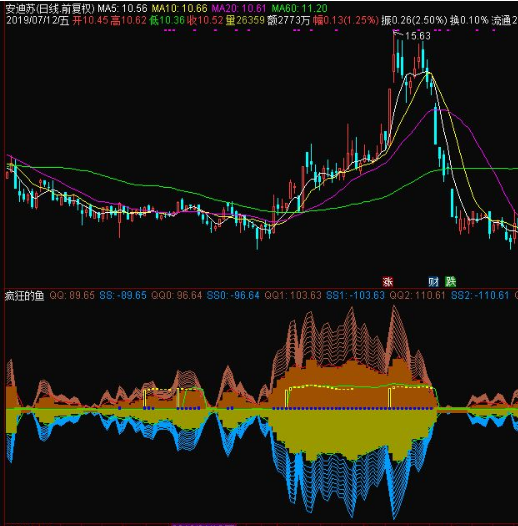This screenshot has width=518, height=526.
Task: Click the SS1: -103.63 value
Action: pos(356,296)
